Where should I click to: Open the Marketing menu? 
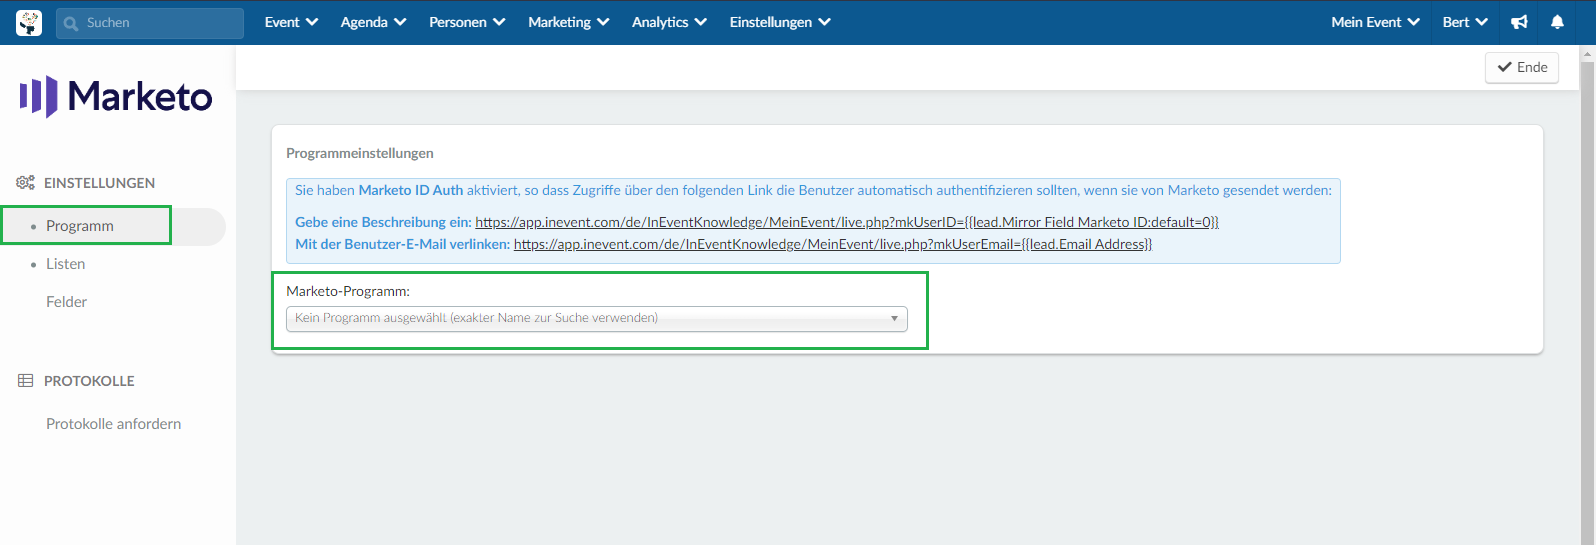[x=568, y=22]
